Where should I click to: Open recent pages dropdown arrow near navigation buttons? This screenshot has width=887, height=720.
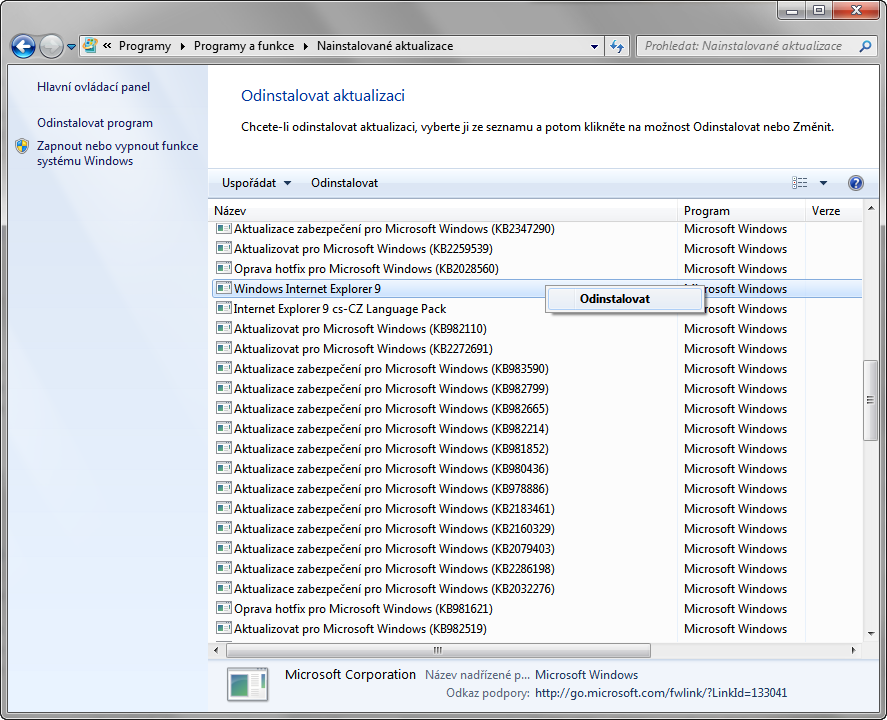point(71,47)
